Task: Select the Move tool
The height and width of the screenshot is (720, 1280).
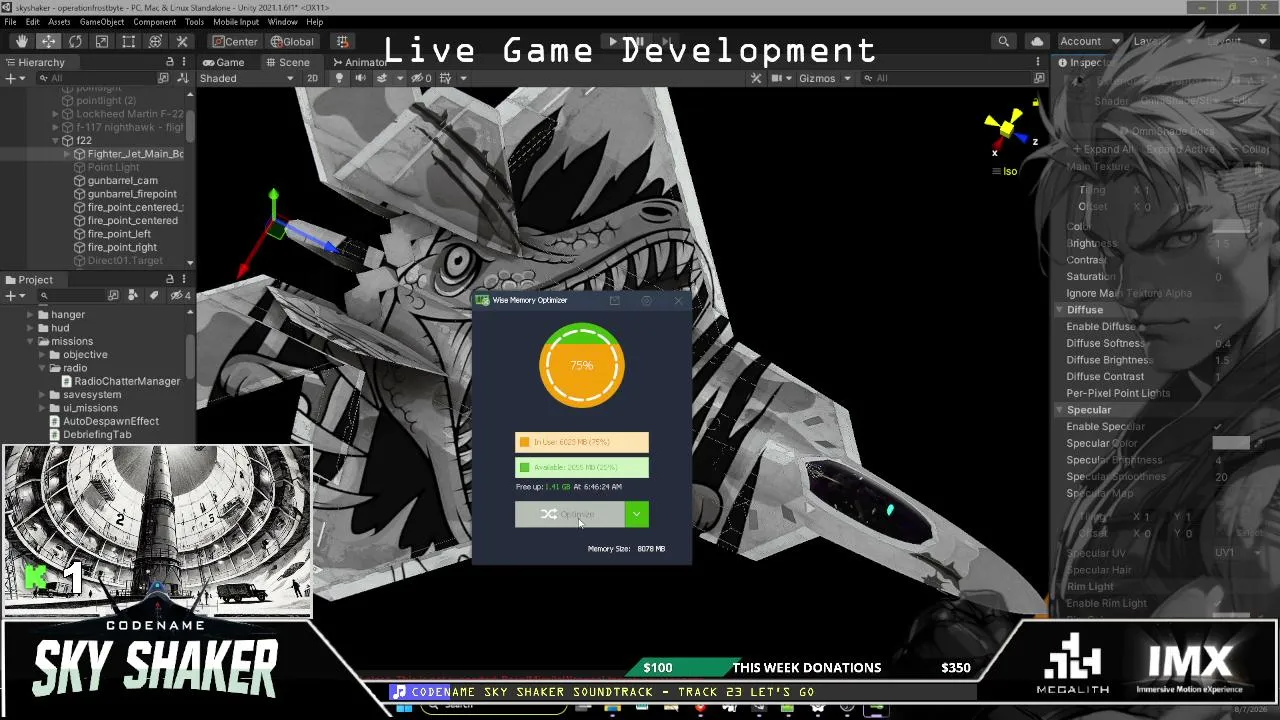Action: coord(48,41)
